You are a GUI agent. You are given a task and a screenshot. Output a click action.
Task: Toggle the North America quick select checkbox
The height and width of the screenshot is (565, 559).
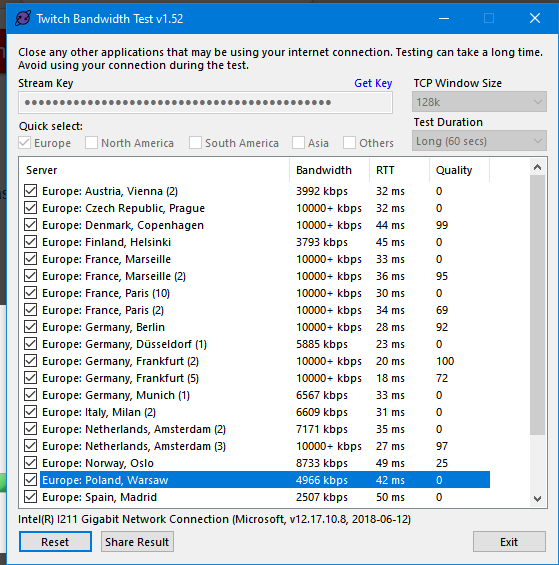pos(91,143)
